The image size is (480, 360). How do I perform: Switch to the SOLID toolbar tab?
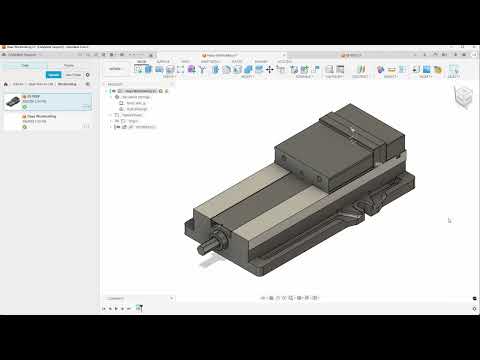(142, 61)
